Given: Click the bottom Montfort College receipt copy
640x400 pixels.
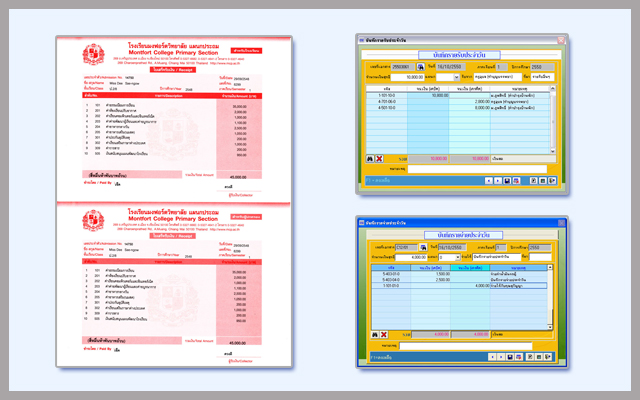Looking at the screenshot, I should (173, 285).
